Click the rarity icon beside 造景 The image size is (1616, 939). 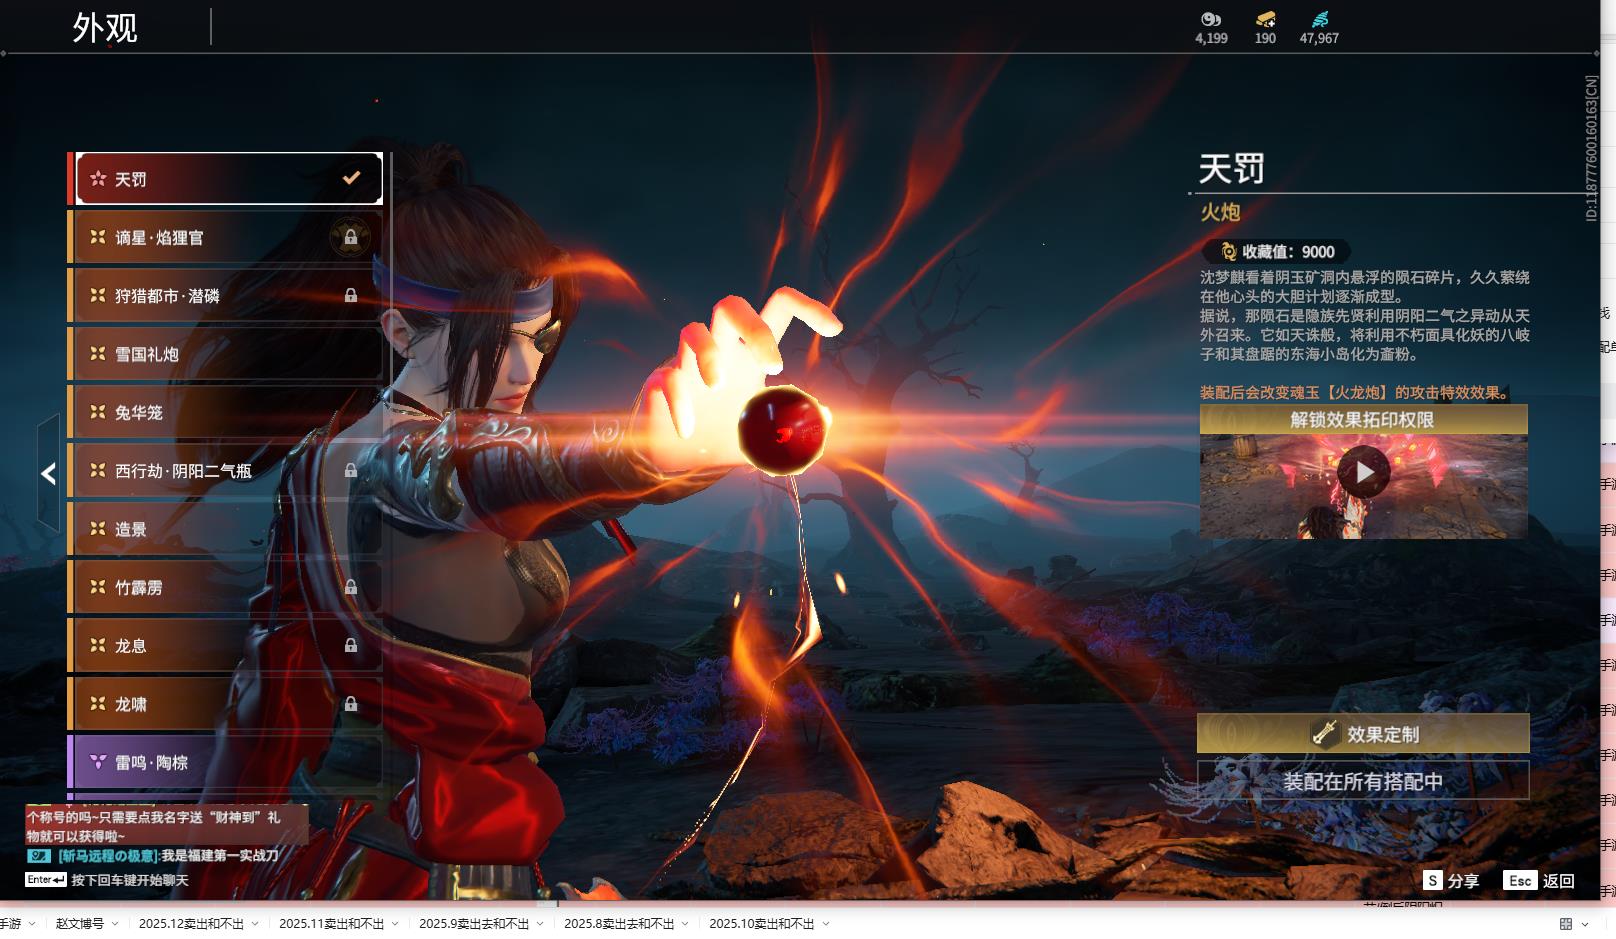point(98,528)
